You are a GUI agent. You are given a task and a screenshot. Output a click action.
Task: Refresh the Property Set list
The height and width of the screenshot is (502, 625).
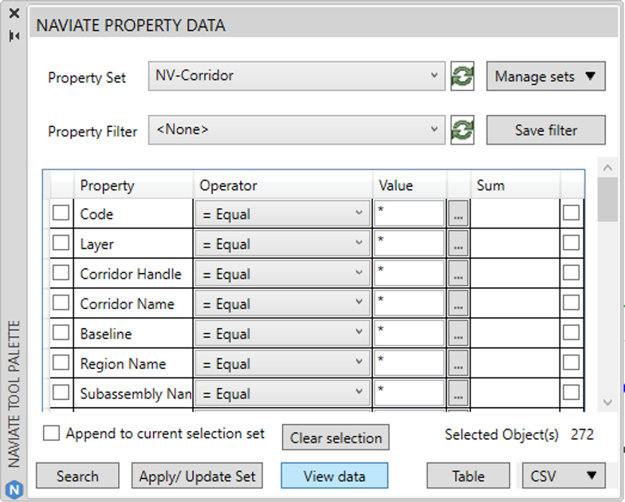(x=462, y=76)
